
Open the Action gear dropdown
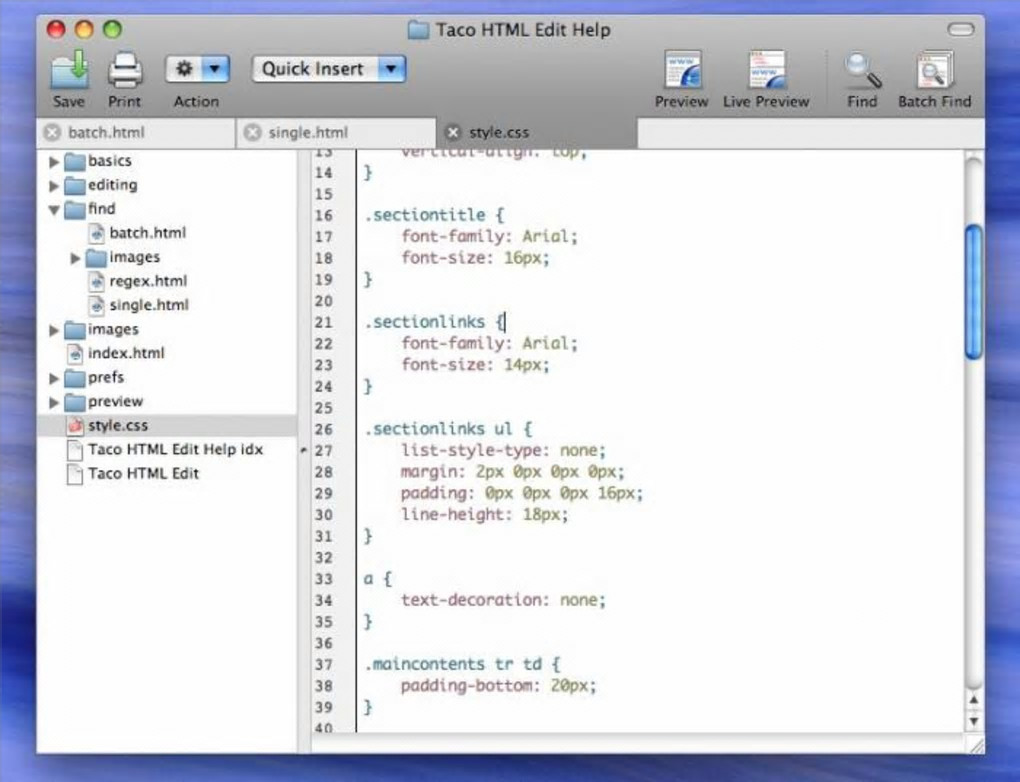coord(197,69)
